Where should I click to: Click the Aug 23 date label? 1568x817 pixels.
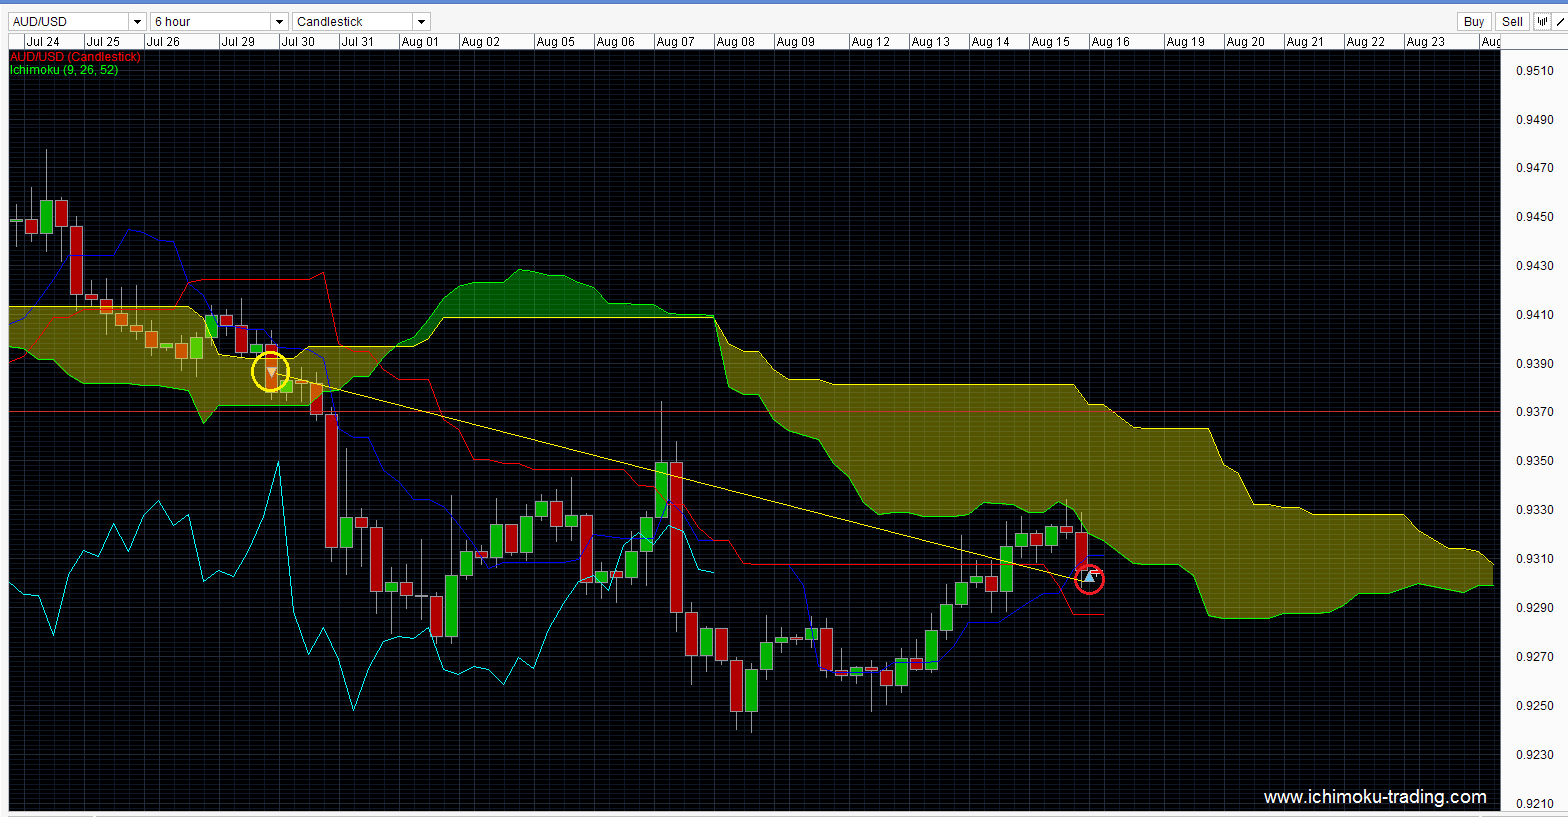coord(1425,42)
